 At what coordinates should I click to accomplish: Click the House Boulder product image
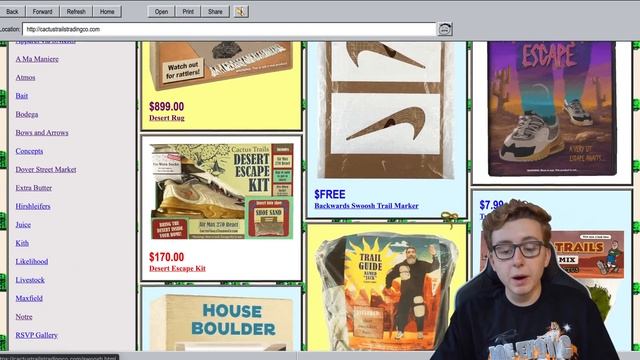click(x=221, y=322)
